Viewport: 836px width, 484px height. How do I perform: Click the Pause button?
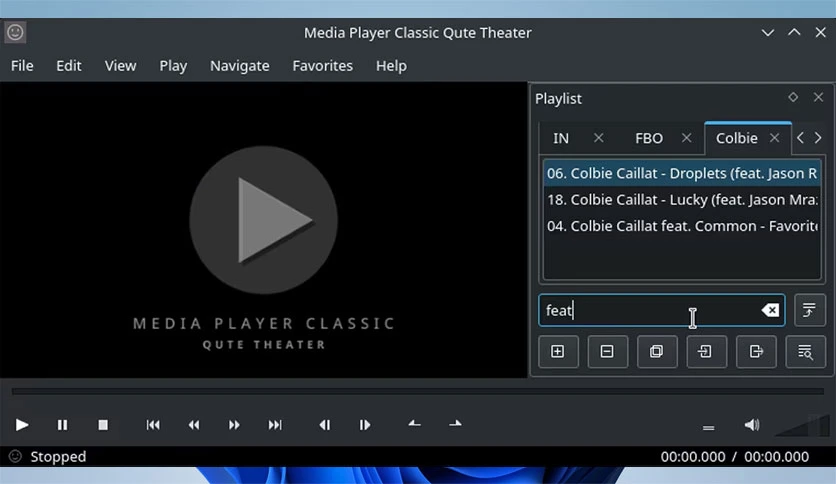pyautogui.click(x=62, y=425)
